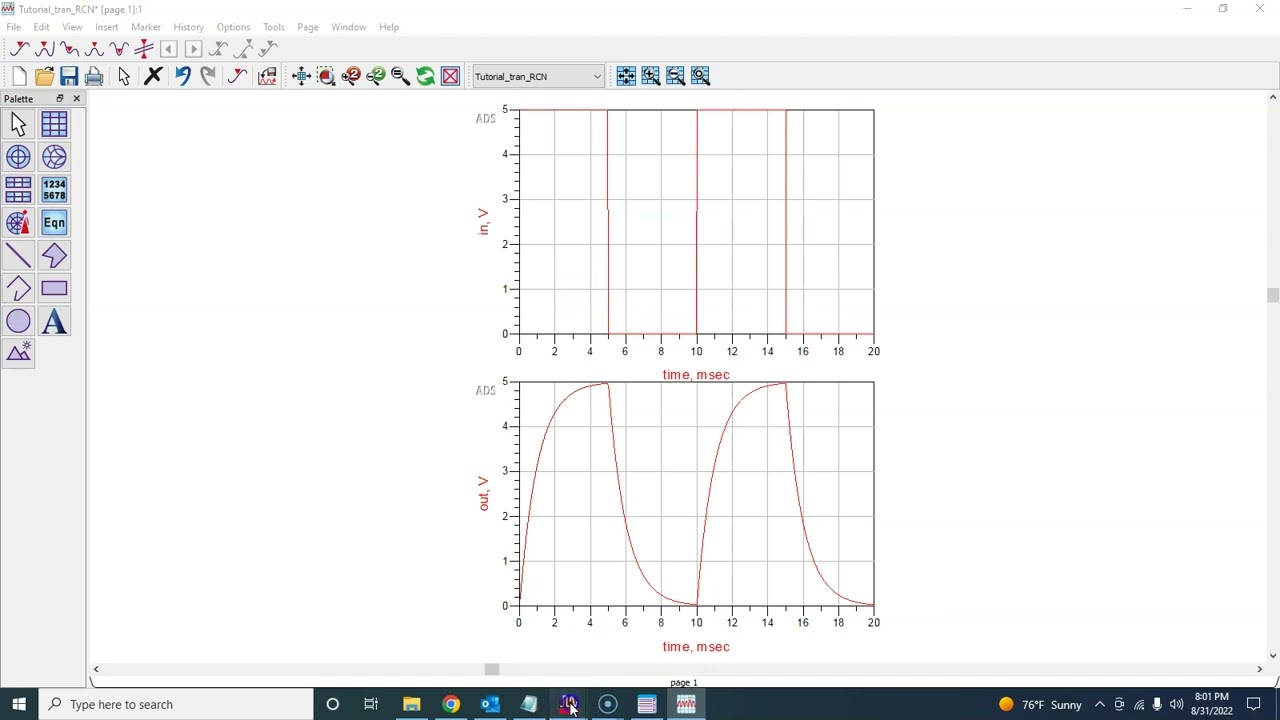Viewport: 1280px width, 720px height.
Task: Open the Tools menu
Action: click(273, 27)
